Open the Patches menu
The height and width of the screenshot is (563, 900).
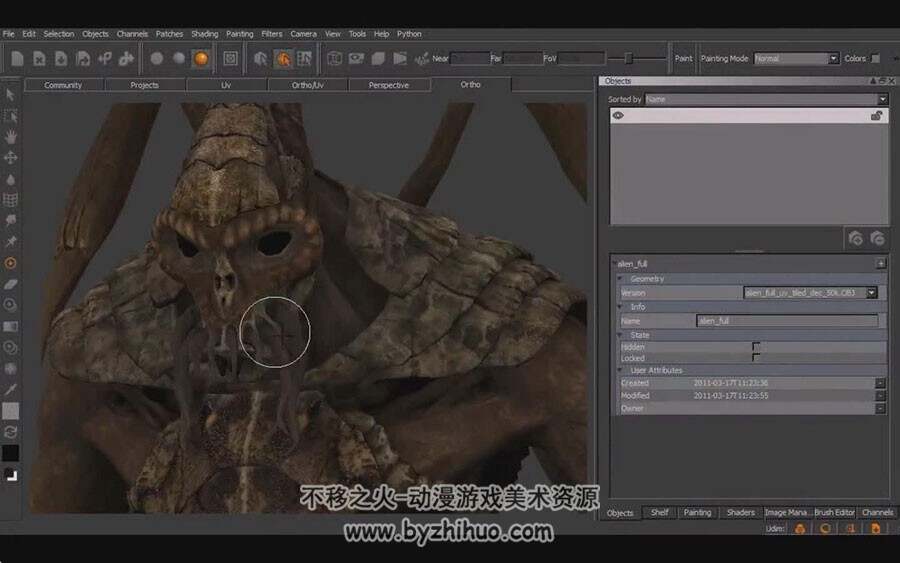[169, 34]
